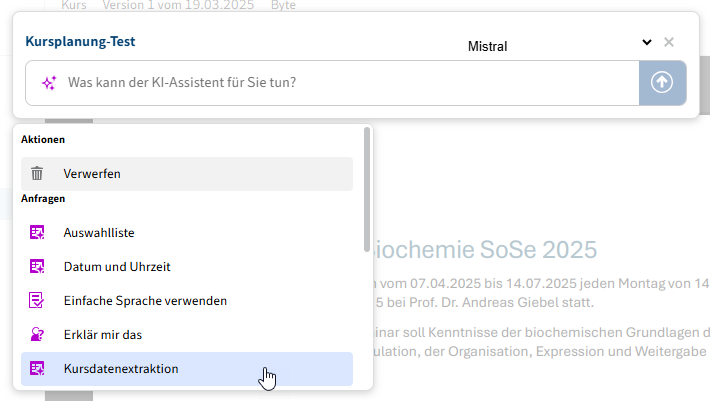The width and height of the screenshot is (710, 401).
Task: Select the Auswahlliste request
Action: (x=187, y=233)
